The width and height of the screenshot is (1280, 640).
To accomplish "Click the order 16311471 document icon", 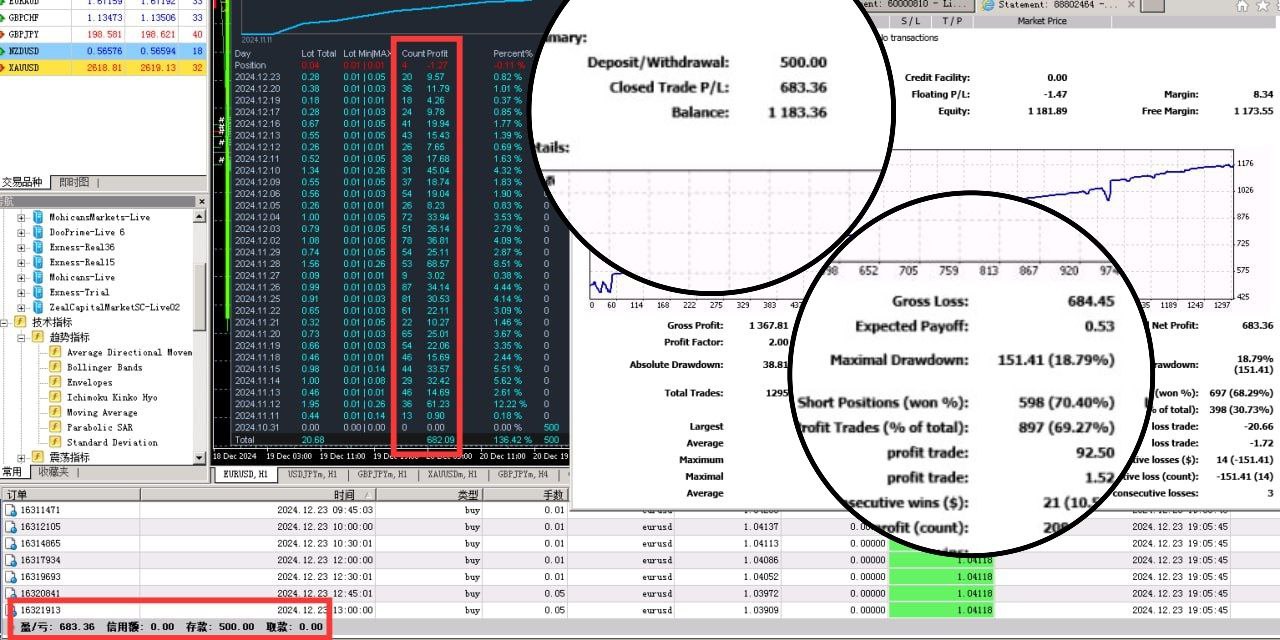I will click(11, 510).
